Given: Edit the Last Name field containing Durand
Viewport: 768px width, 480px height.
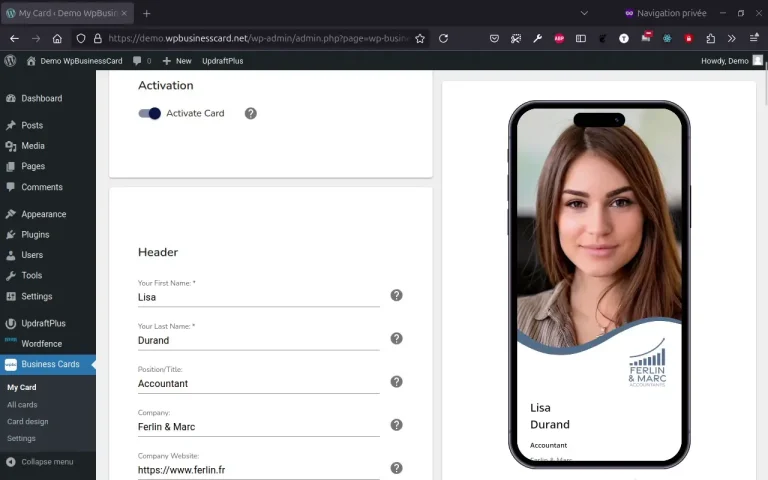Looking at the screenshot, I should point(259,340).
